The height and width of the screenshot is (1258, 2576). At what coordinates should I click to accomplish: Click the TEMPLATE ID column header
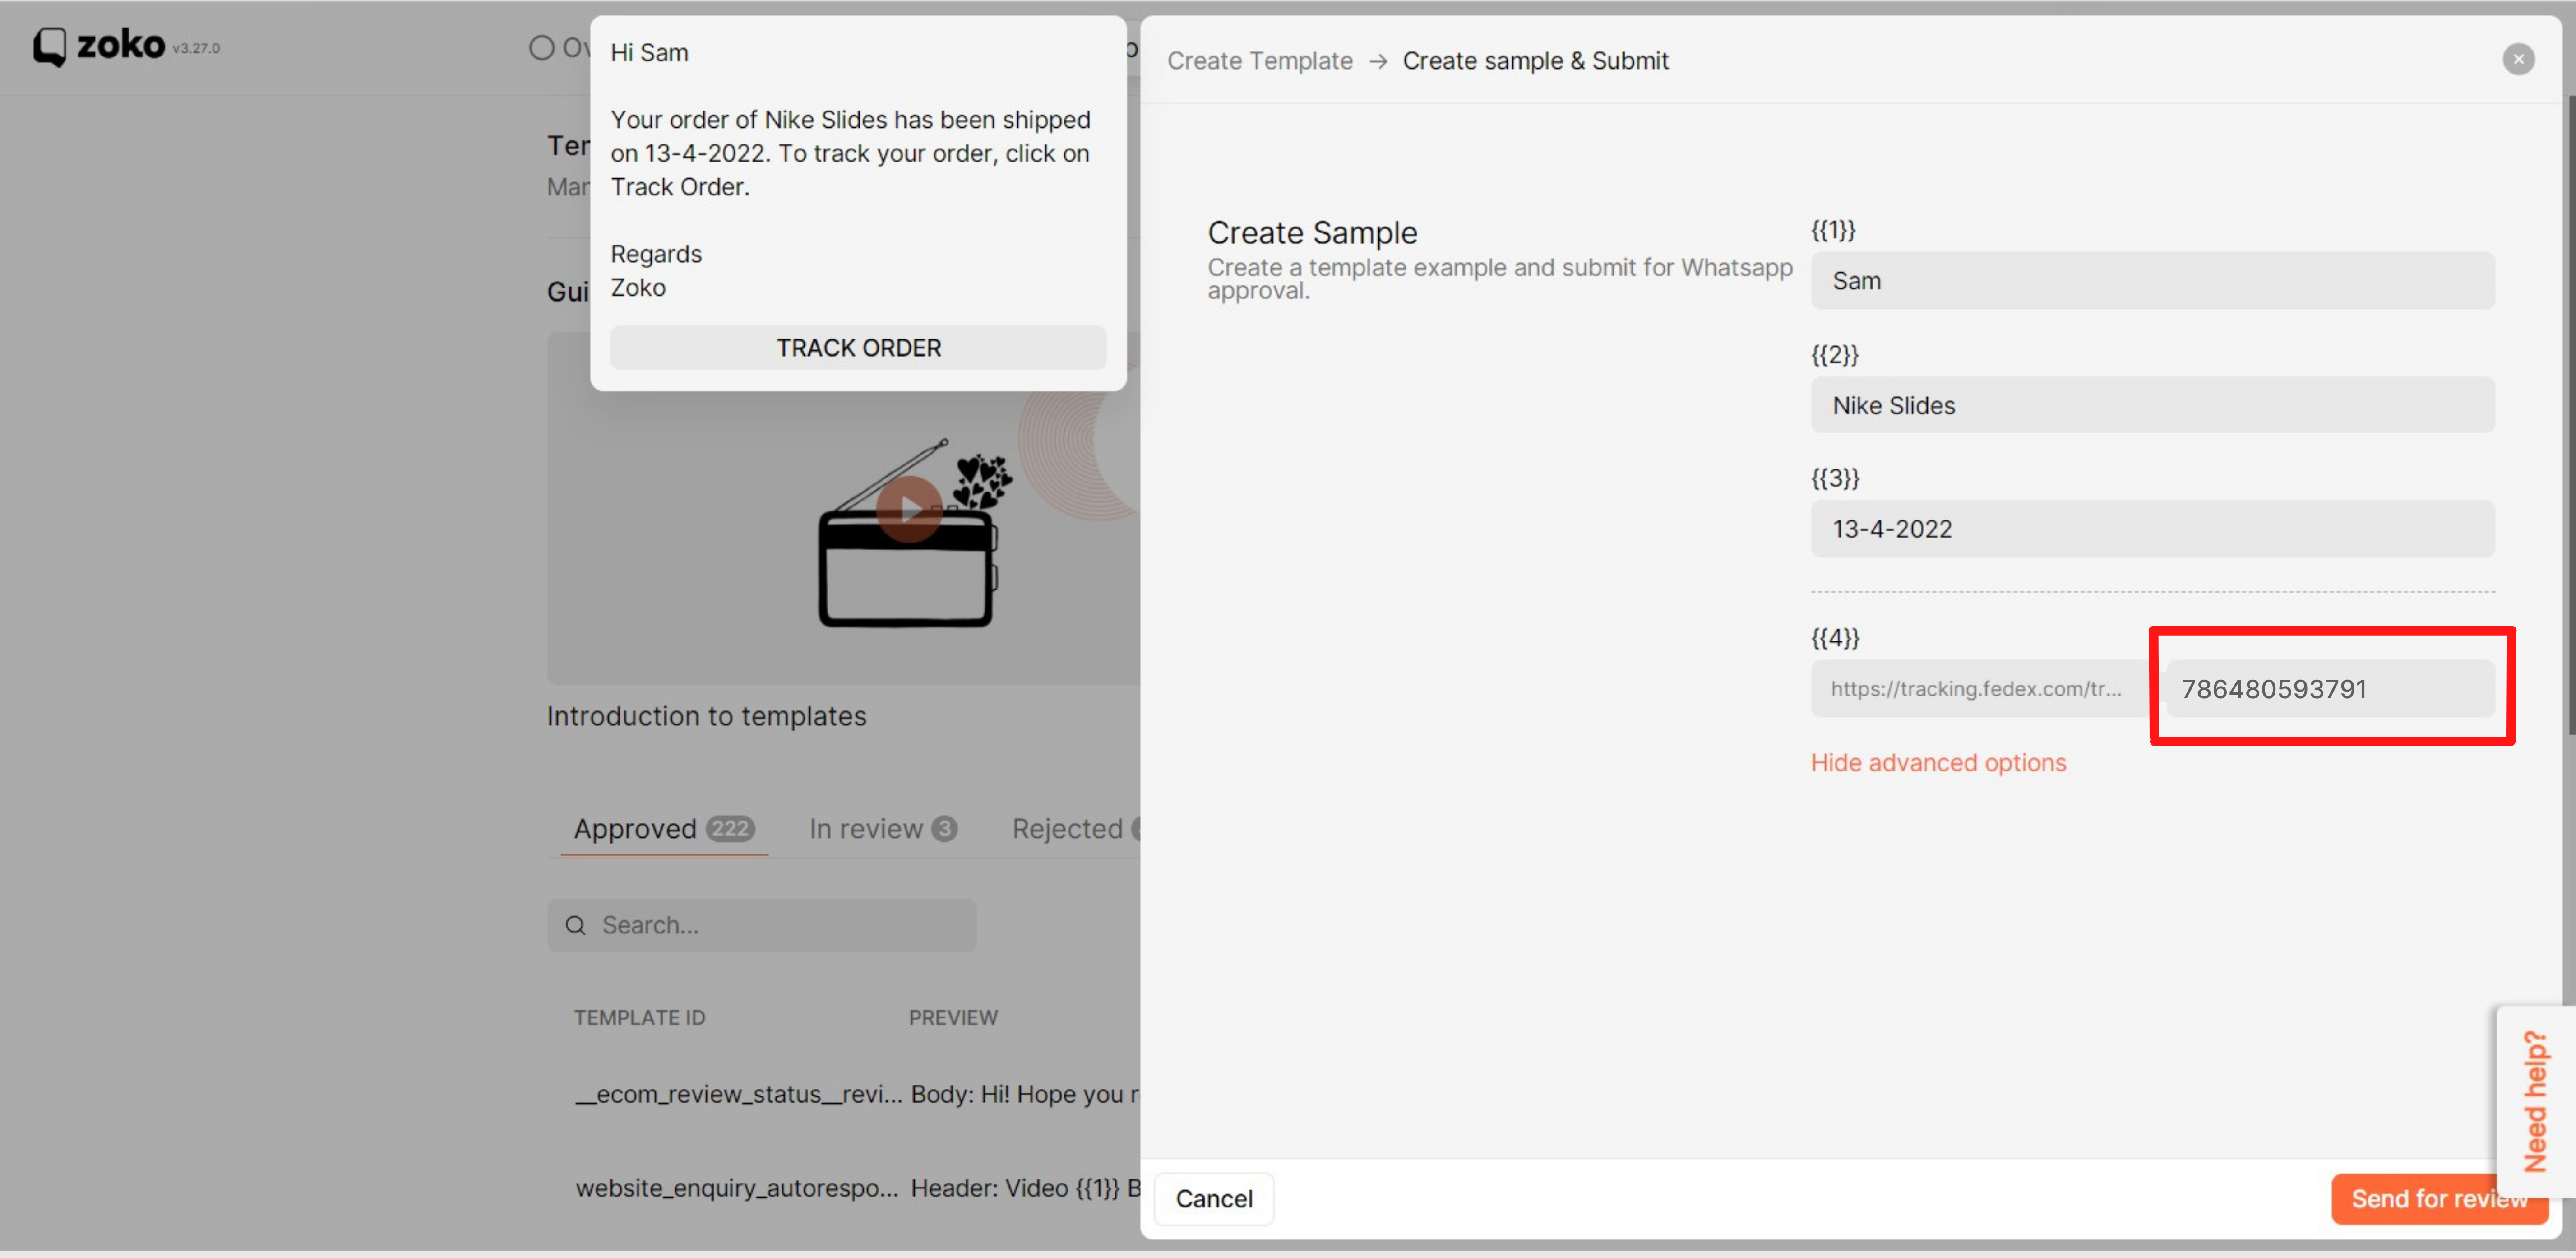(x=639, y=1018)
